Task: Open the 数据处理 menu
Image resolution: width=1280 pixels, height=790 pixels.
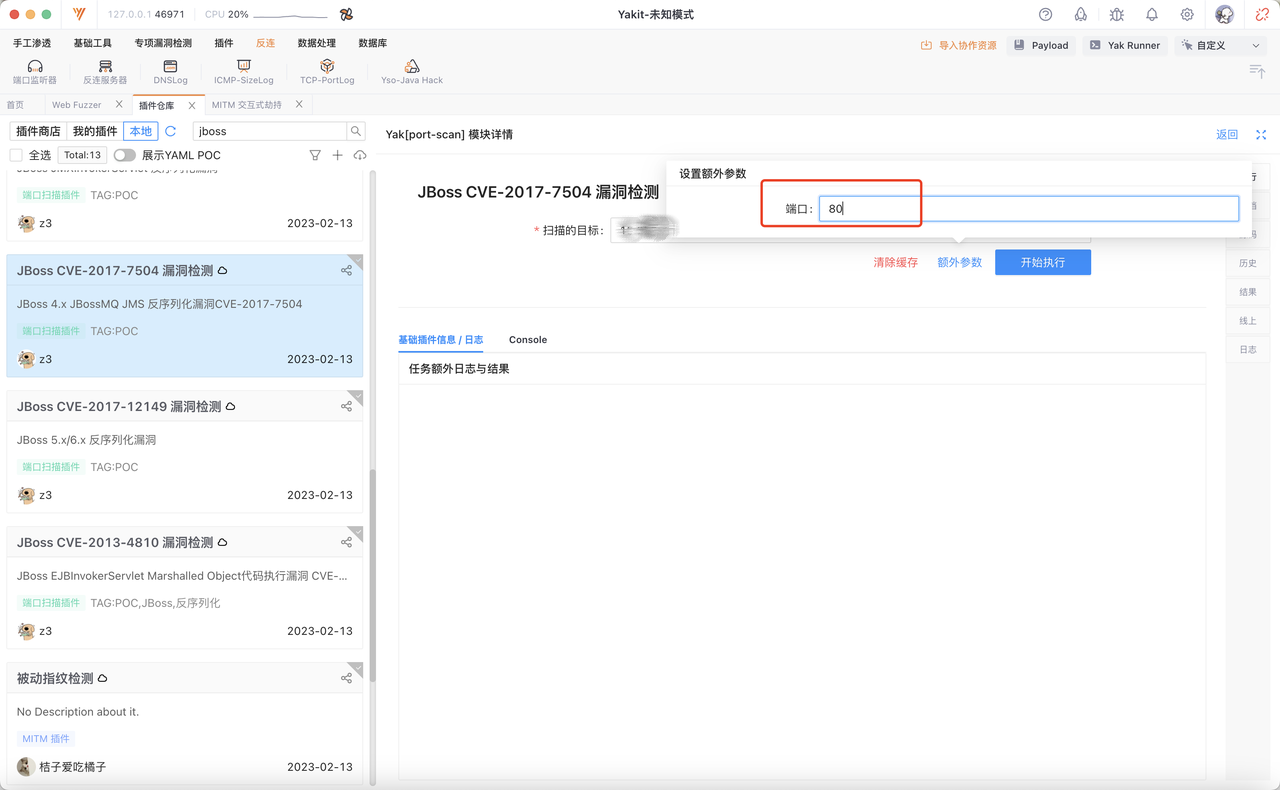Action: [317, 43]
